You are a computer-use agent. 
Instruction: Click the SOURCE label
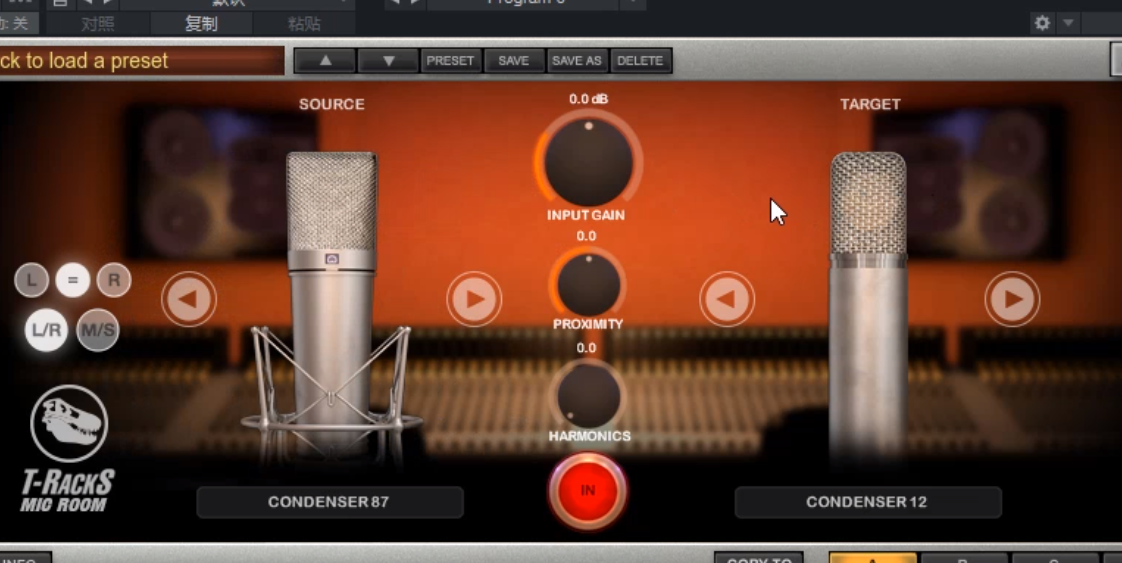[332, 104]
